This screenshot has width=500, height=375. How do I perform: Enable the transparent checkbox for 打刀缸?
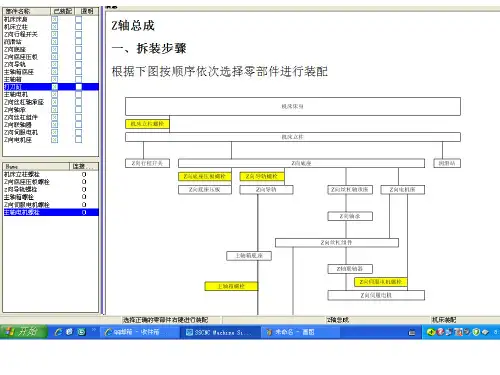[78, 87]
